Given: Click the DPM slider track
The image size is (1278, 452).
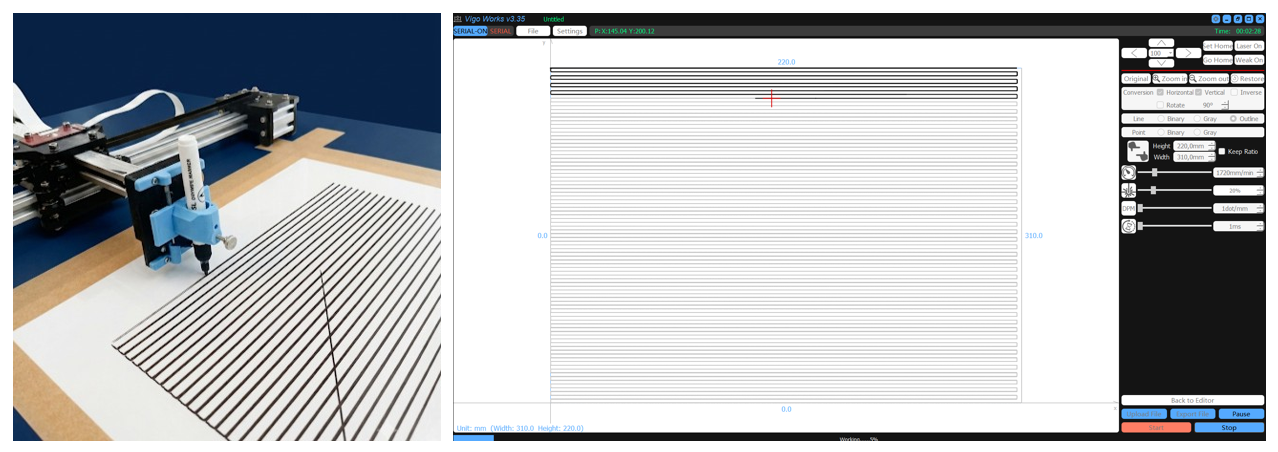Looking at the screenshot, I should (x=1175, y=208).
